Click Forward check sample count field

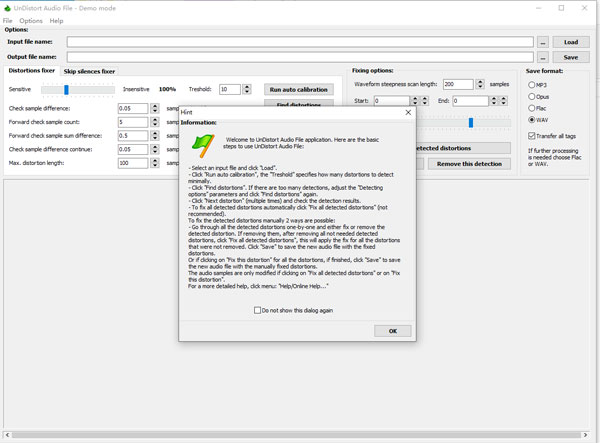132,122
